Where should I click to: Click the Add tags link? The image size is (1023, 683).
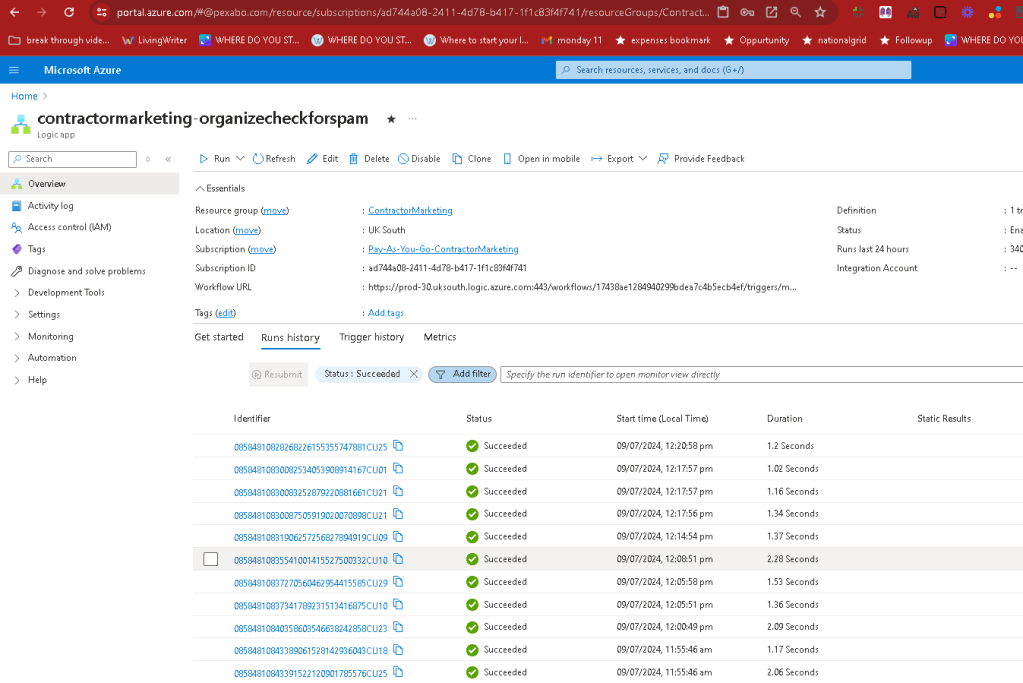point(386,313)
